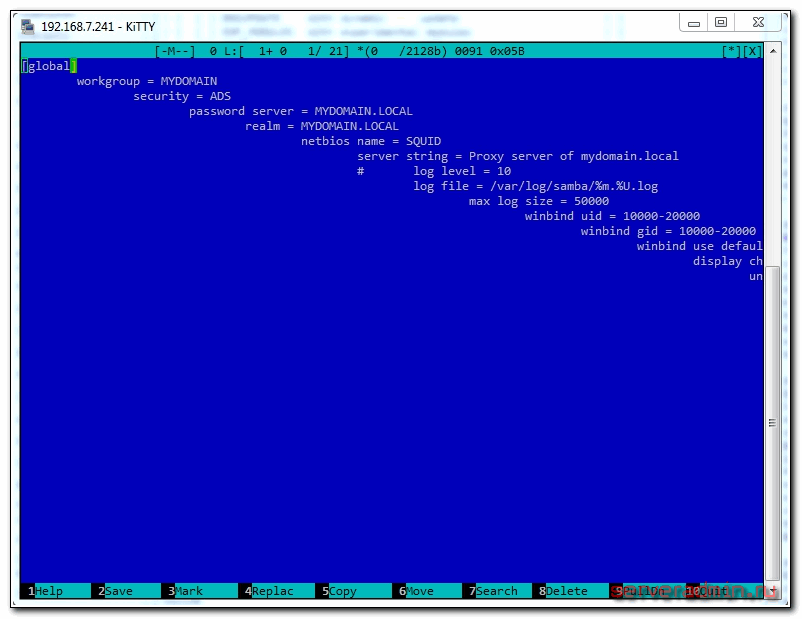This screenshot has height=619, width=802.
Task: Maximize the KiTTY window
Action: pos(720,22)
